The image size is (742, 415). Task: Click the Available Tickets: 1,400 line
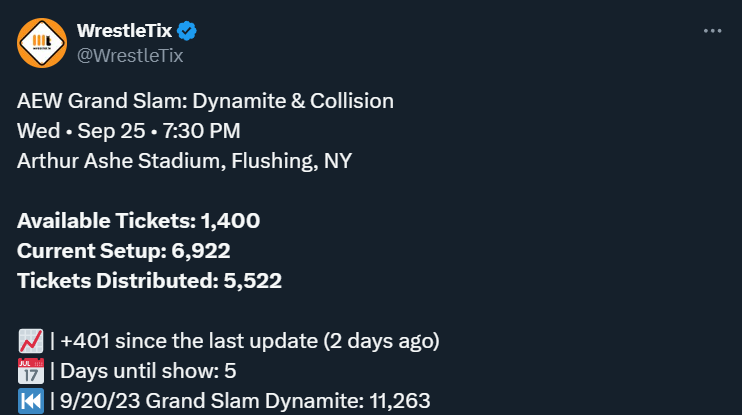(139, 221)
